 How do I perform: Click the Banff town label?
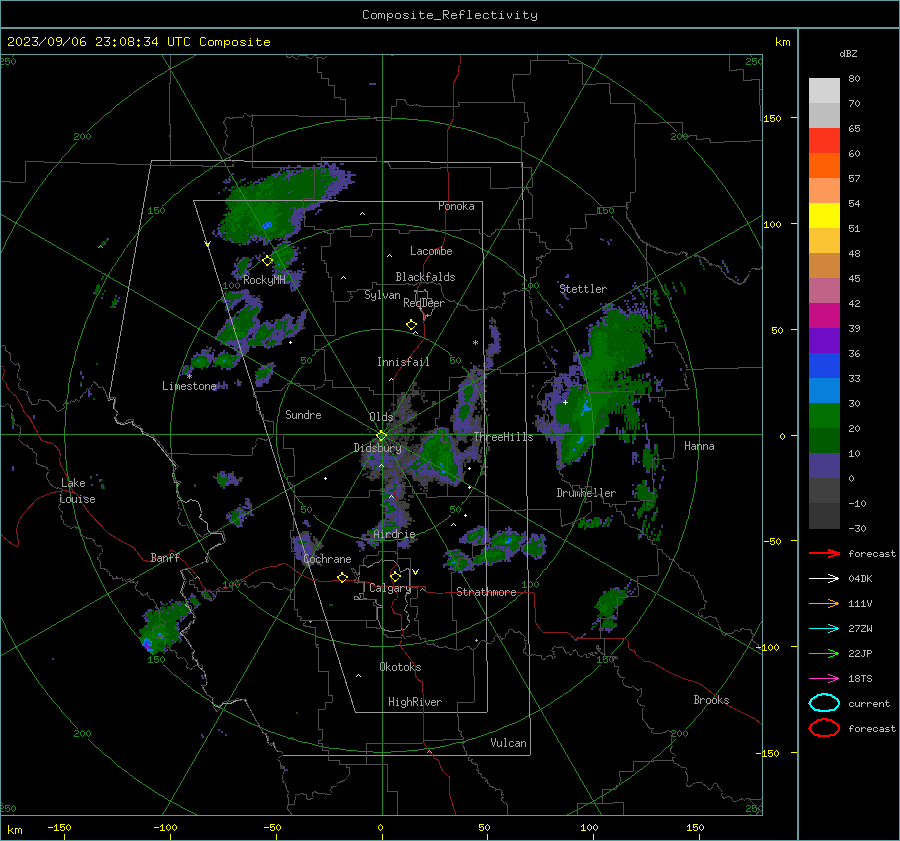pyautogui.click(x=165, y=557)
